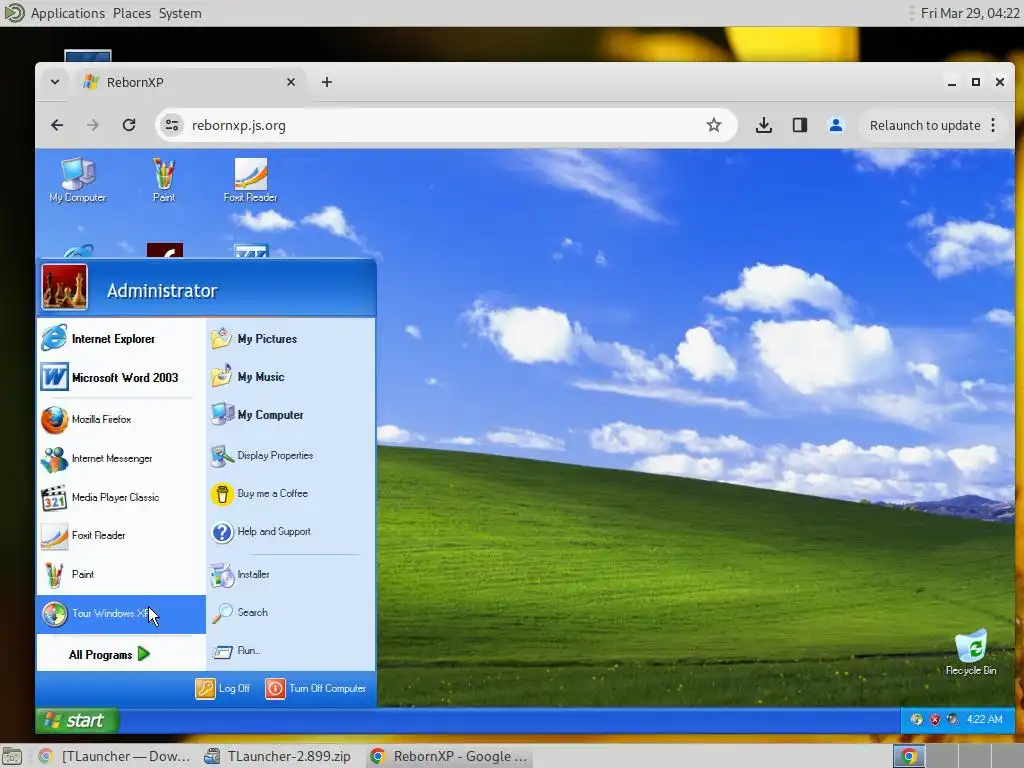
Task: Switch to TLauncher — Dow... taskbar window
Action: (114, 756)
